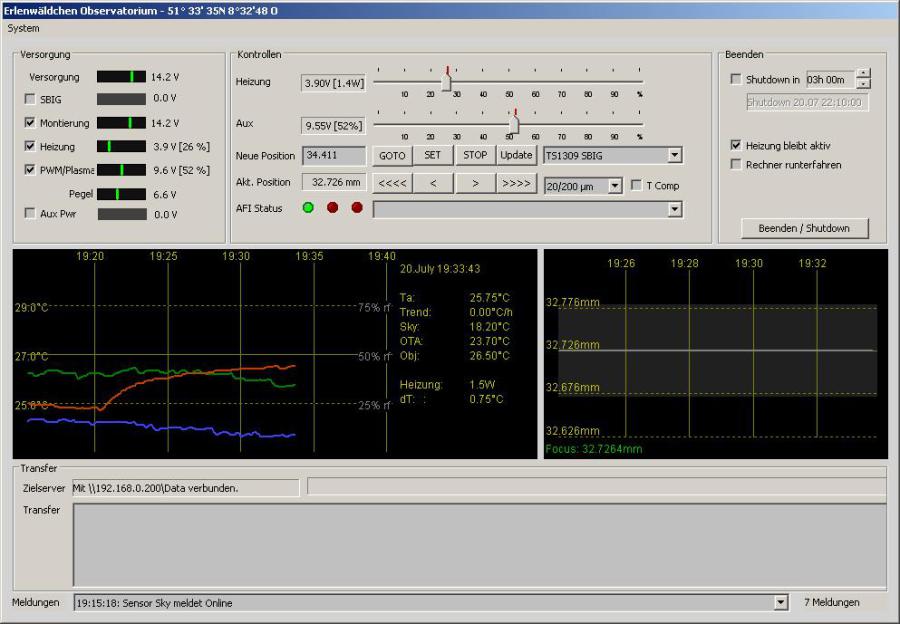Click the GOTO focus position button

pos(392,155)
